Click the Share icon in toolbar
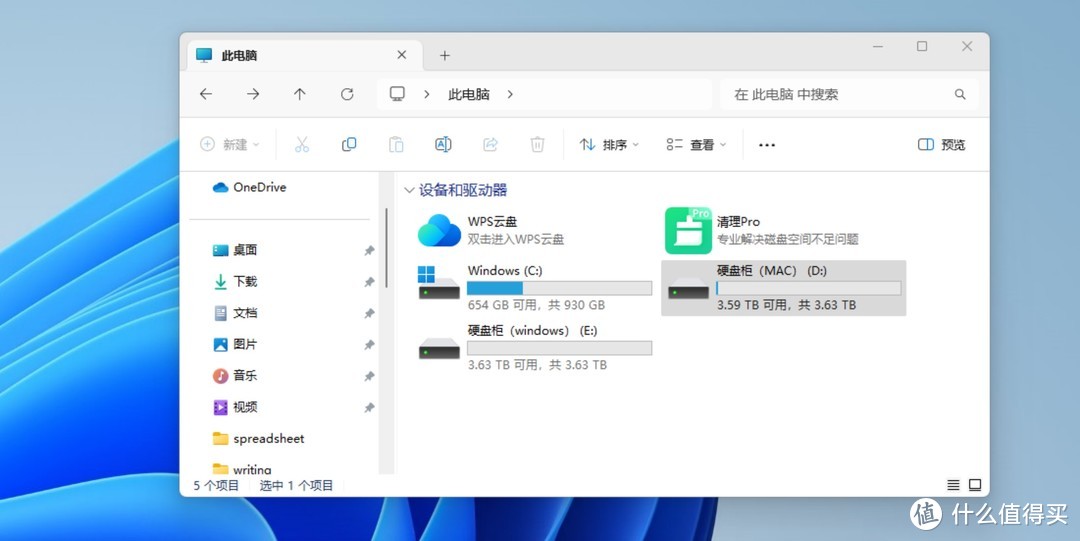This screenshot has height=541, width=1080. coord(490,144)
